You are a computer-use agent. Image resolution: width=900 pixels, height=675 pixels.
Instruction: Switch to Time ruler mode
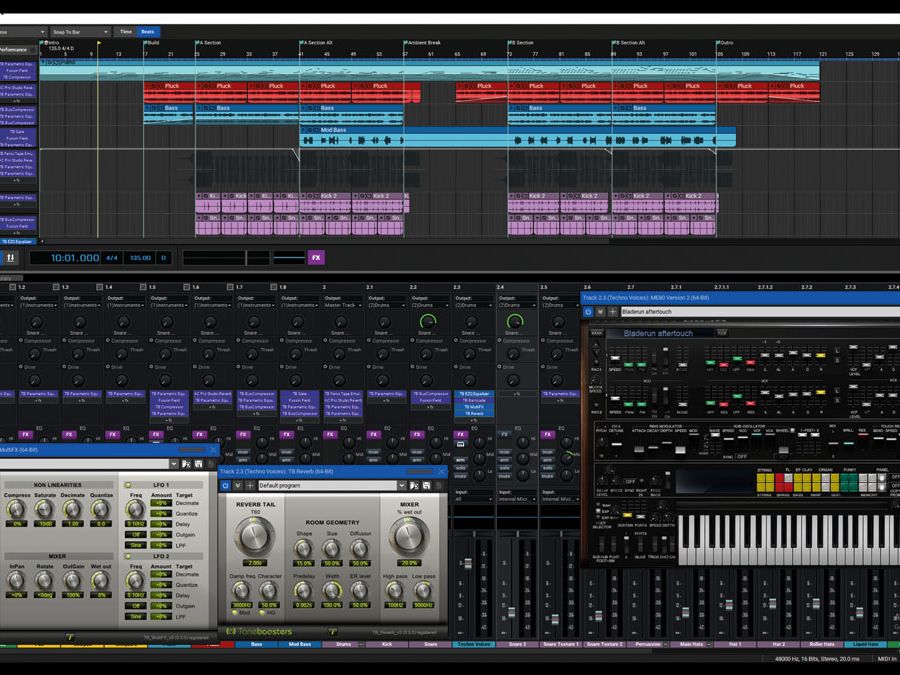pyautogui.click(x=125, y=32)
